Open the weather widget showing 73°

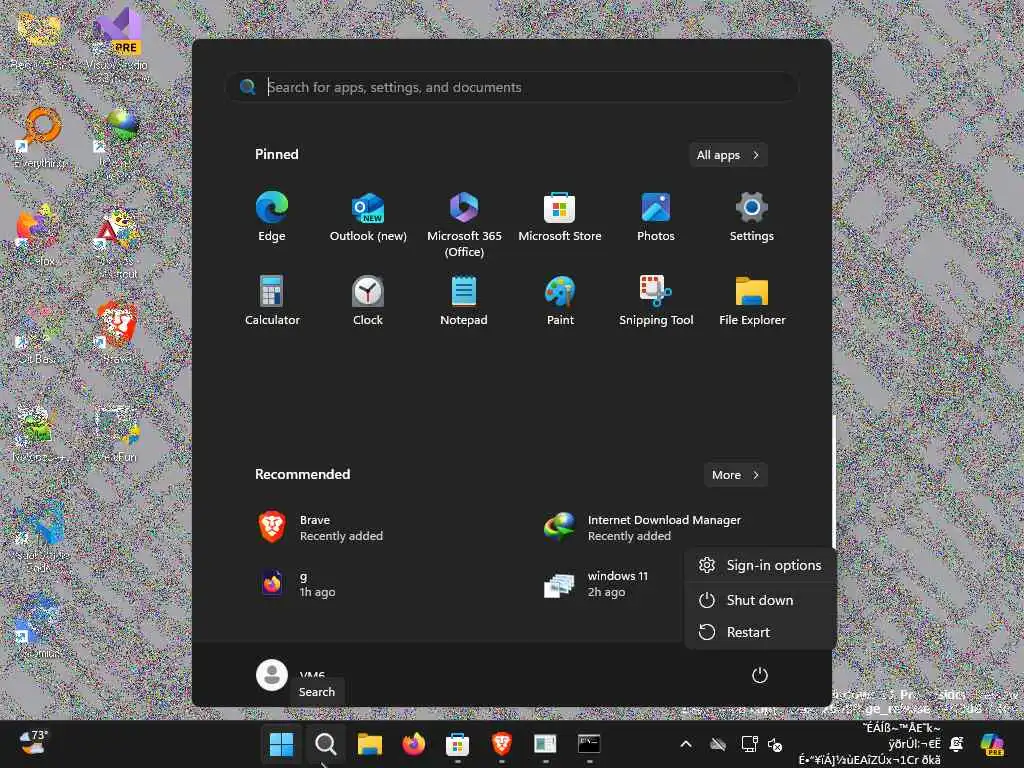33,743
